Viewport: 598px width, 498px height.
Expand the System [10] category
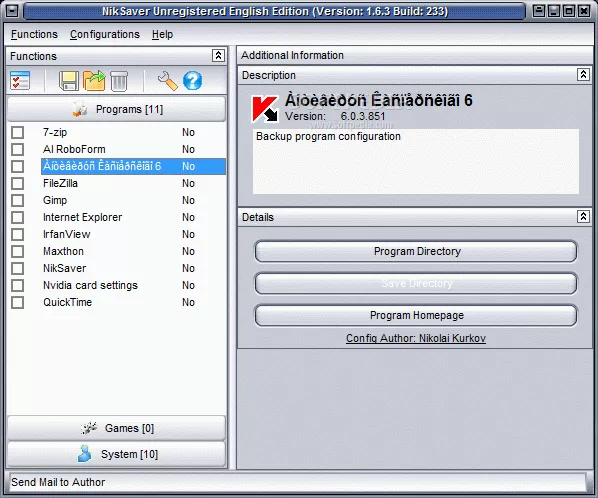click(117, 454)
